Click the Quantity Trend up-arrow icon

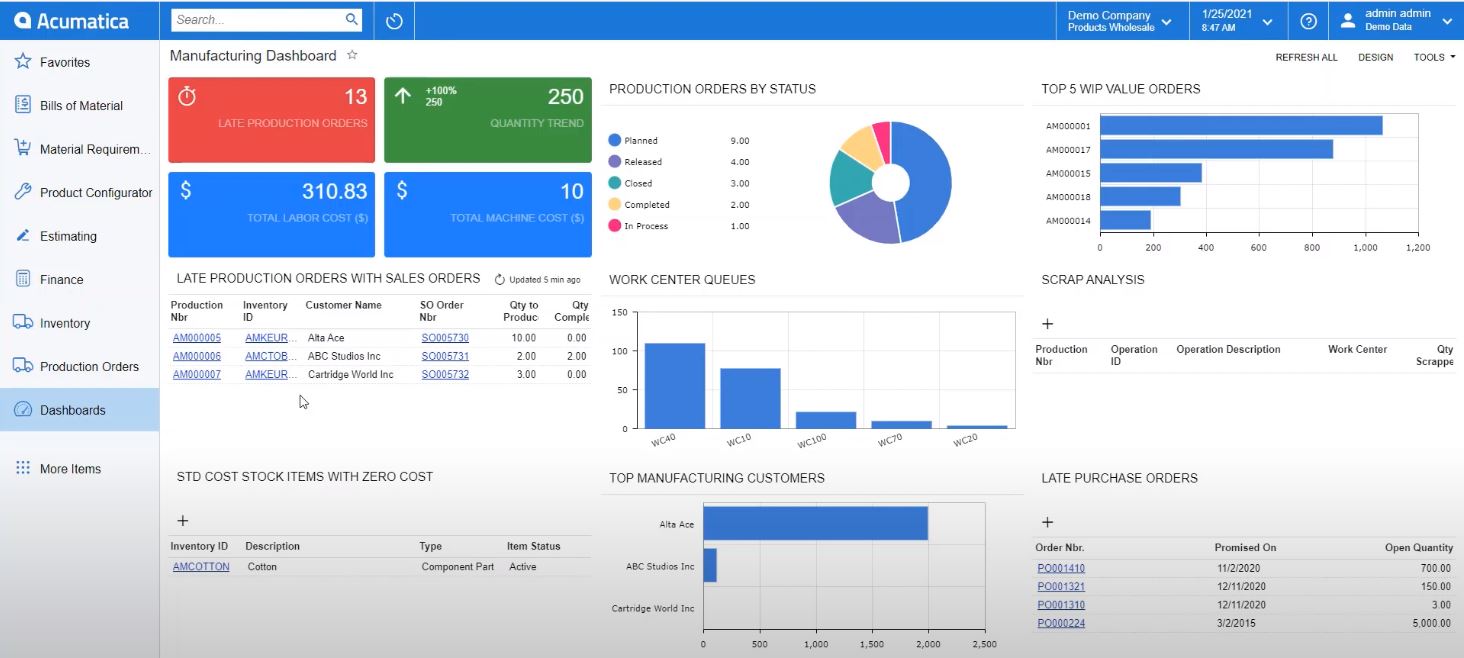(x=403, y=96)
